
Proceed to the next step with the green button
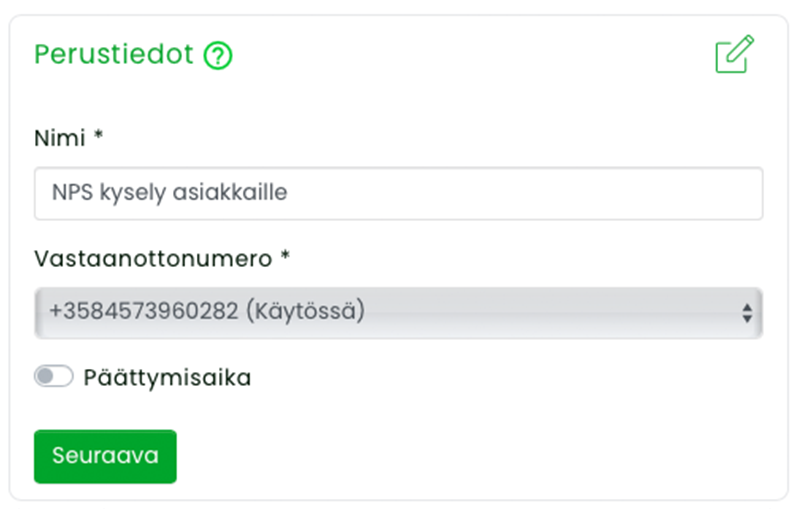[x=105, y=456]
